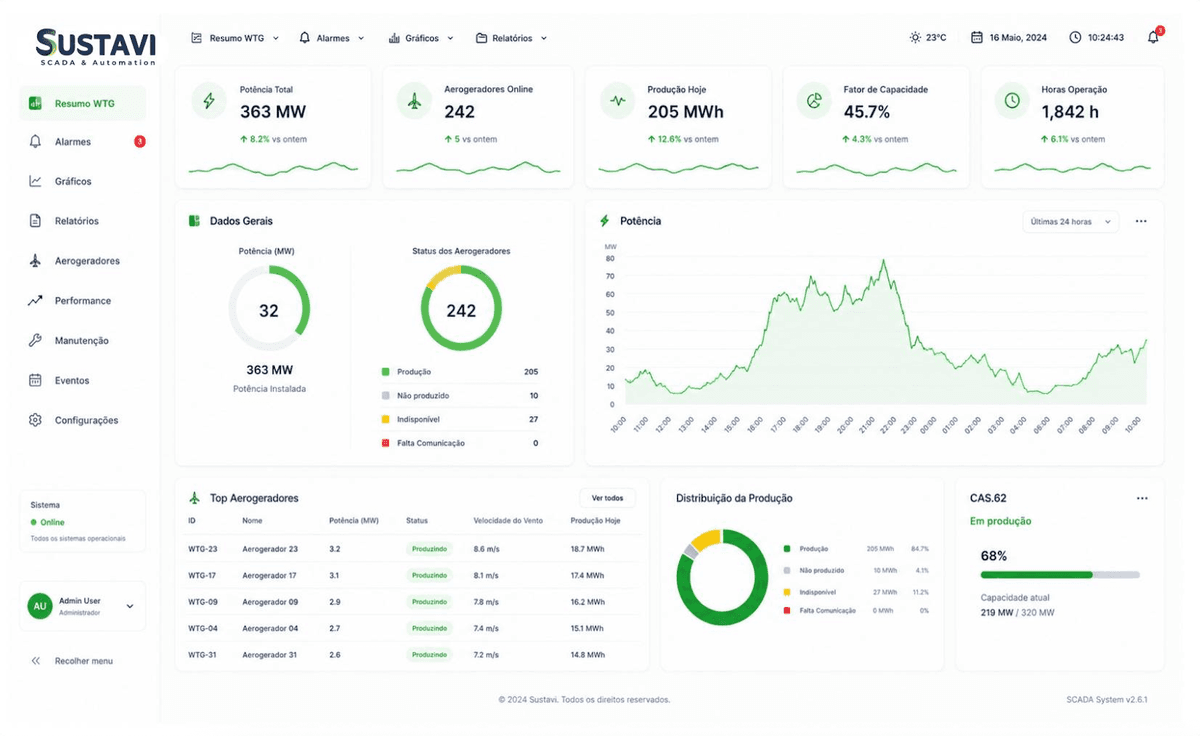The height and width of the screenshot is (736, 1200).
Task: Click the lightning icon on Potência Total card
Action: [x=209, y=101]
